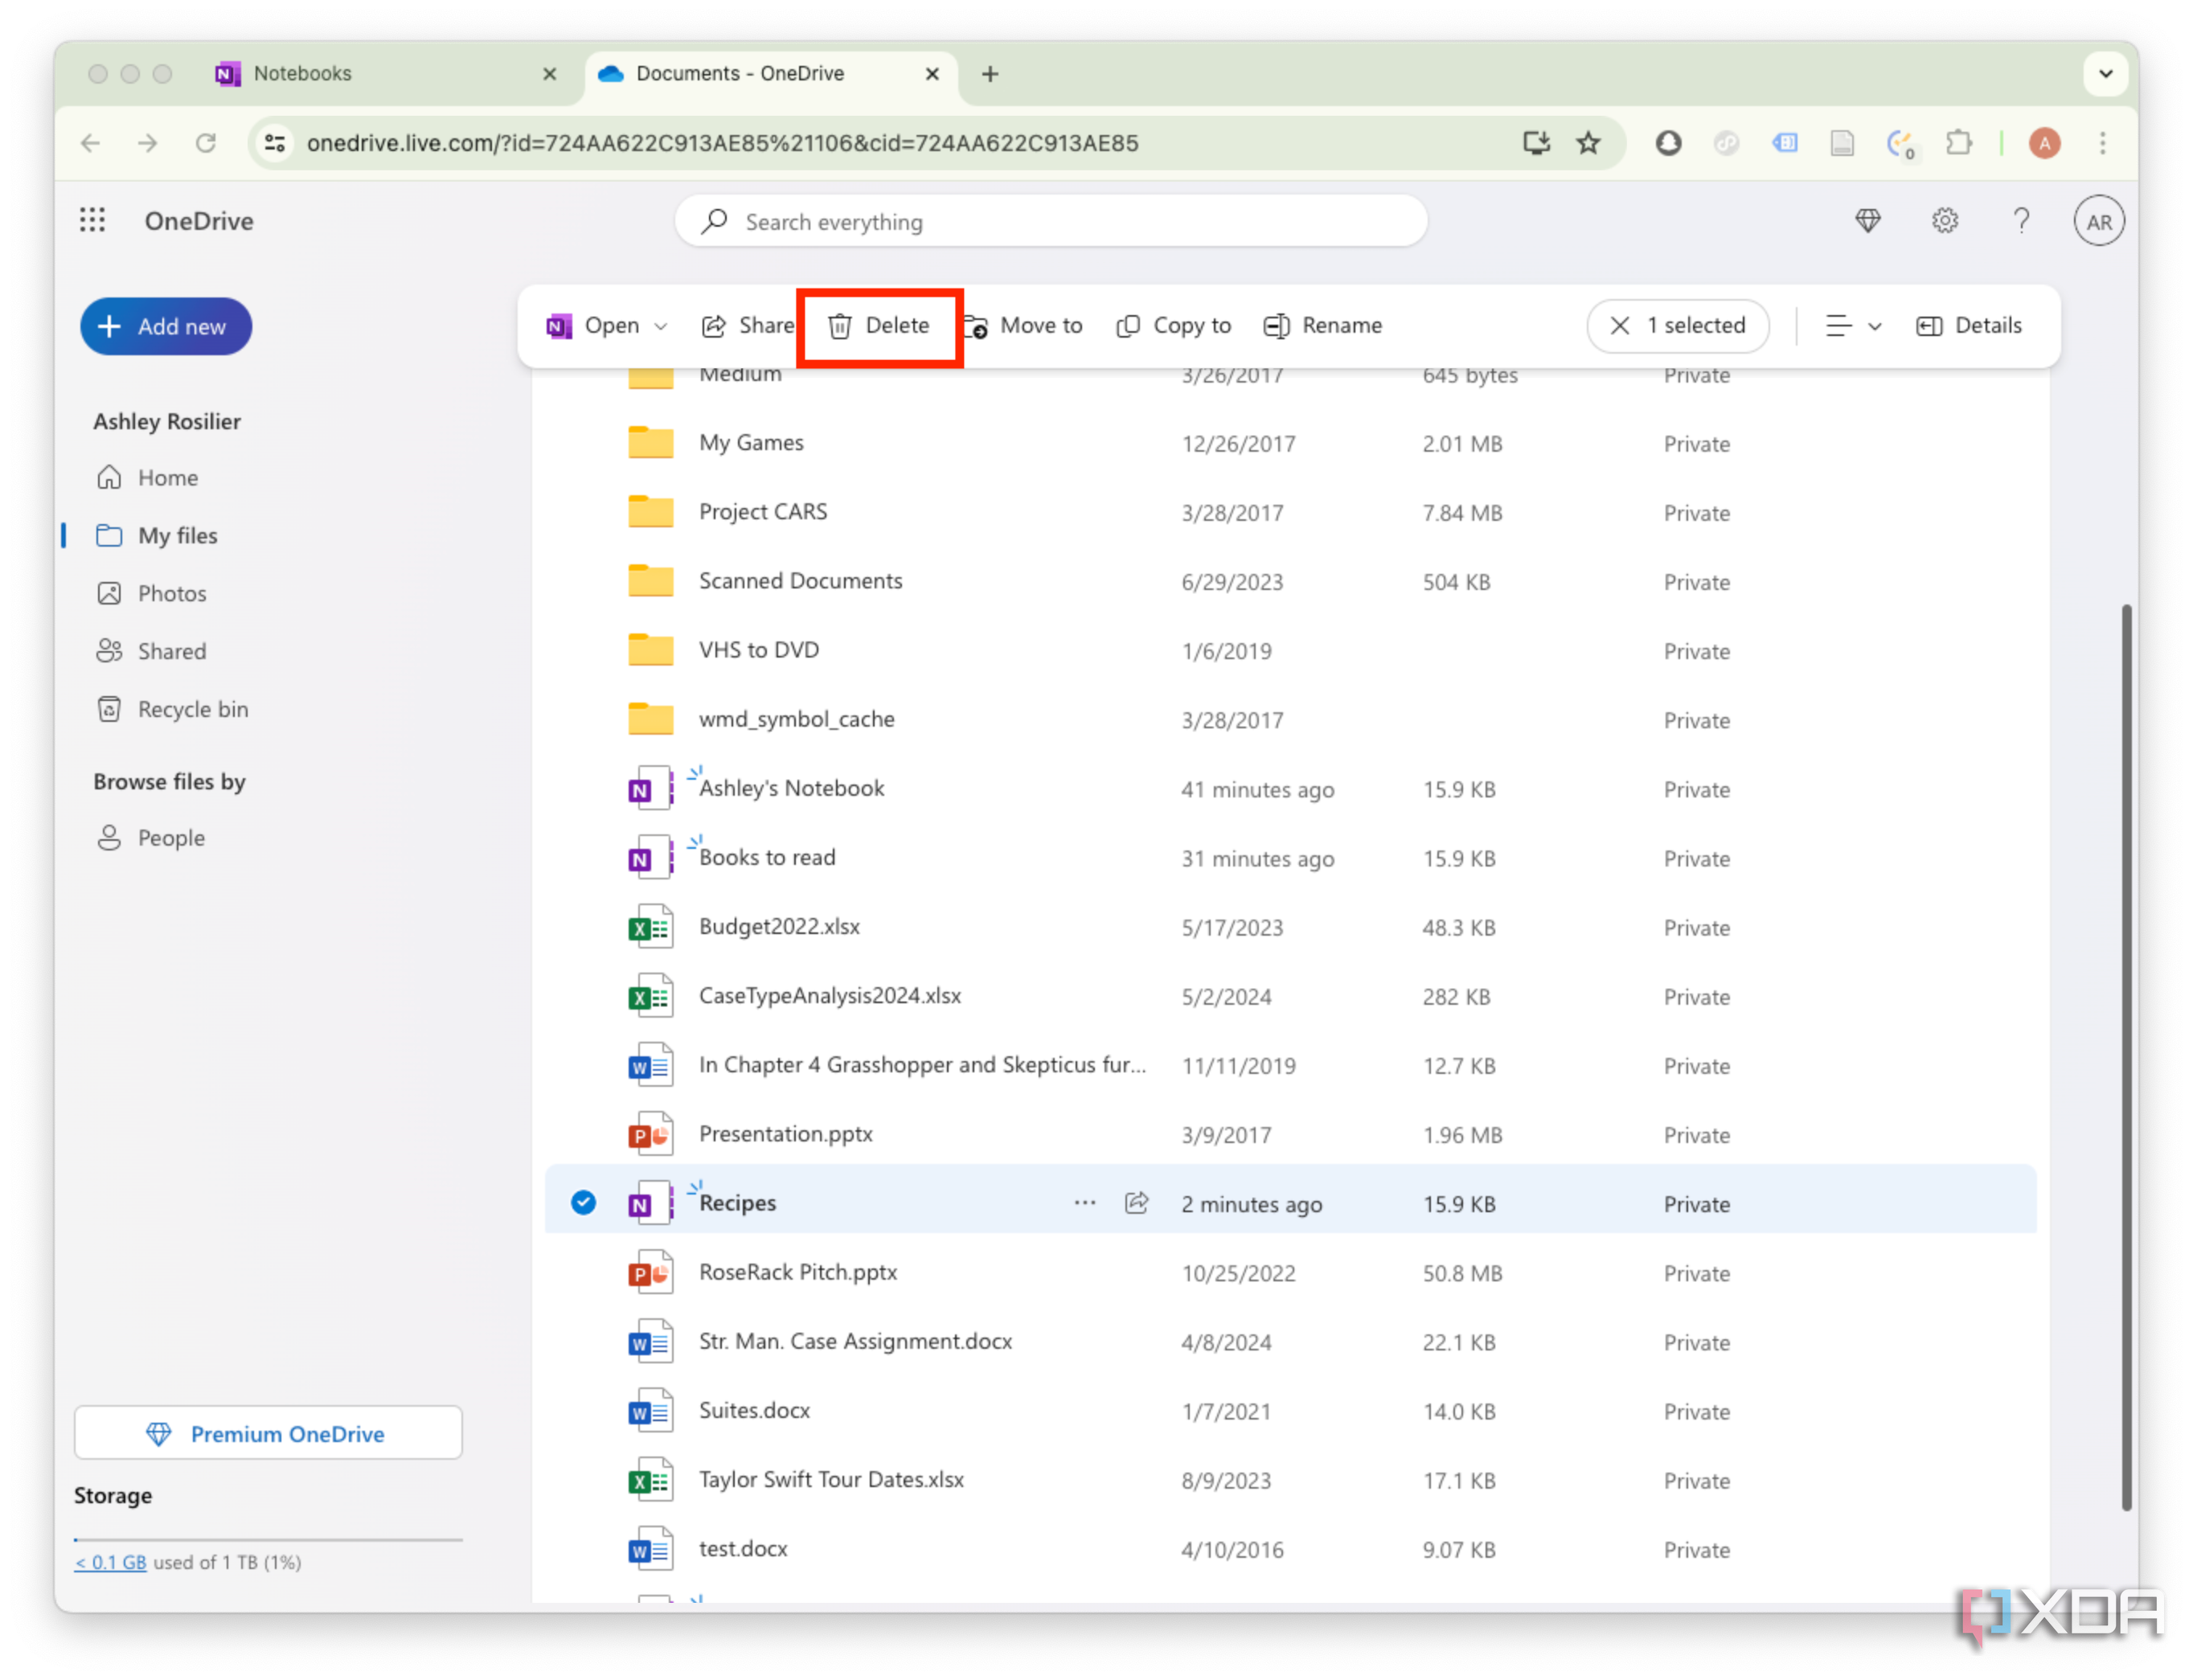The width and height of the screenshot is (2193, 1680).
Task: Open the Microsoft app launcher grid
Action: 92,220
